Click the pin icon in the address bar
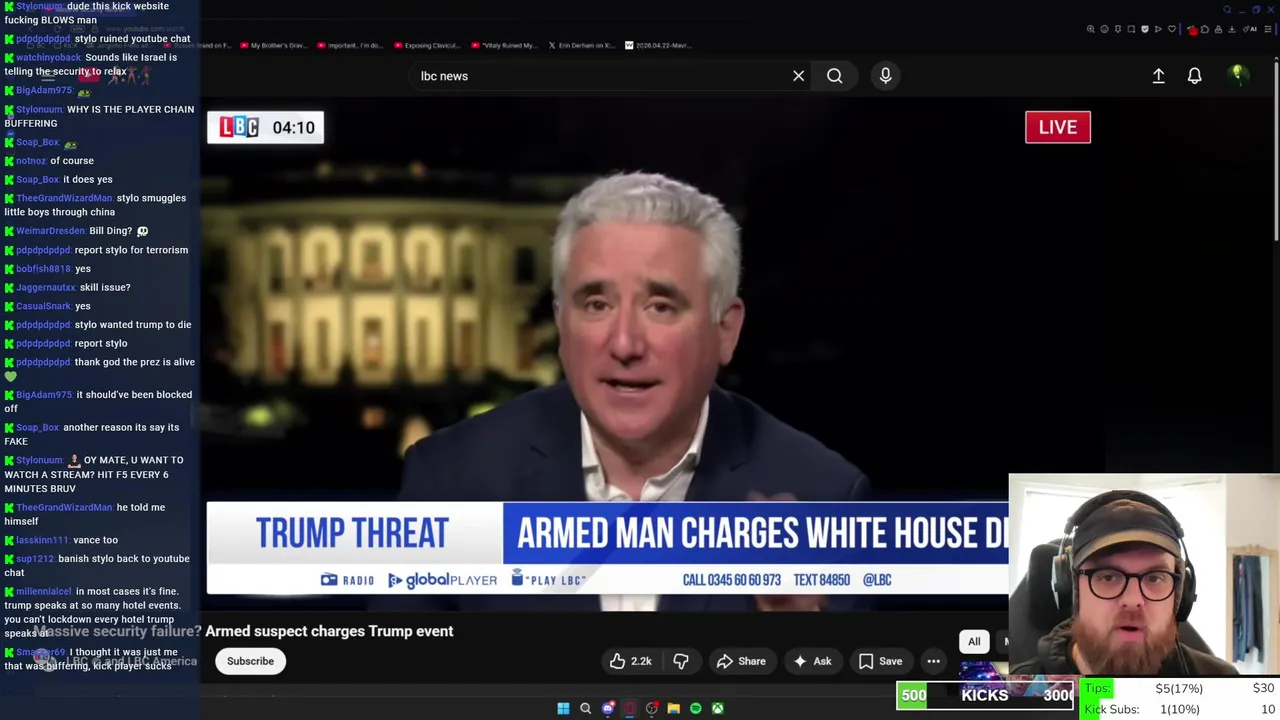Viewport: 1280px width, 720px height. coord(1118,29)
